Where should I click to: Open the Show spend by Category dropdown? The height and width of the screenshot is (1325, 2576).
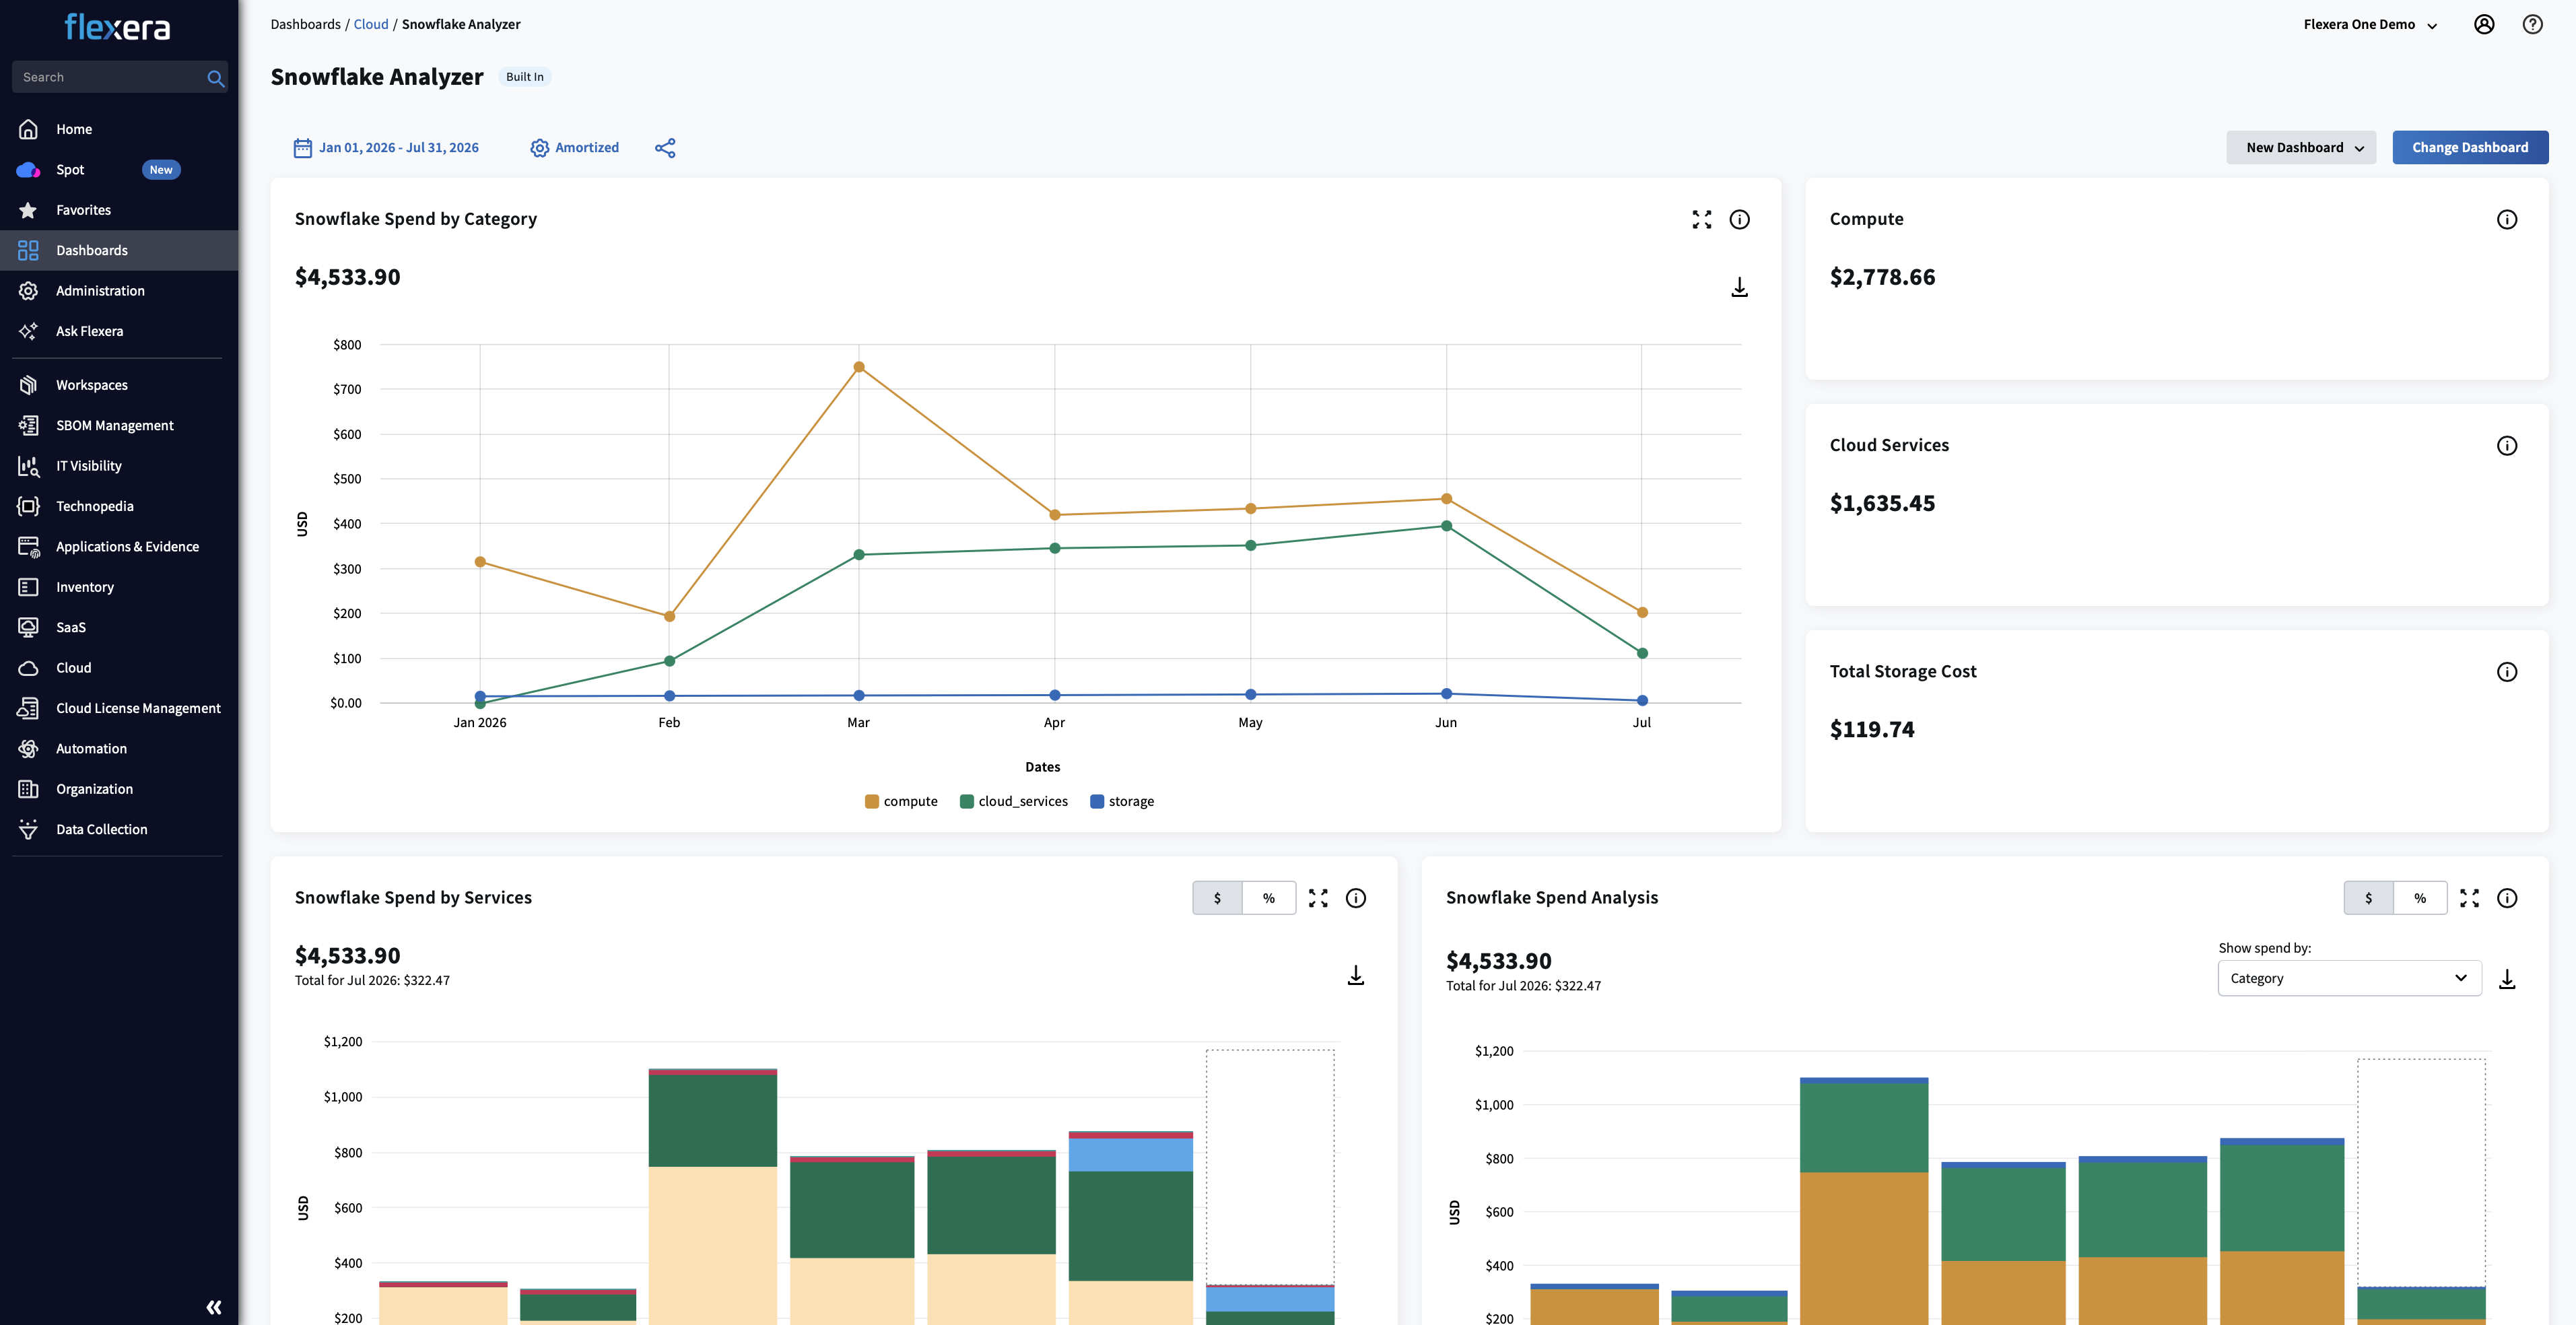[x=2350, y=978]
